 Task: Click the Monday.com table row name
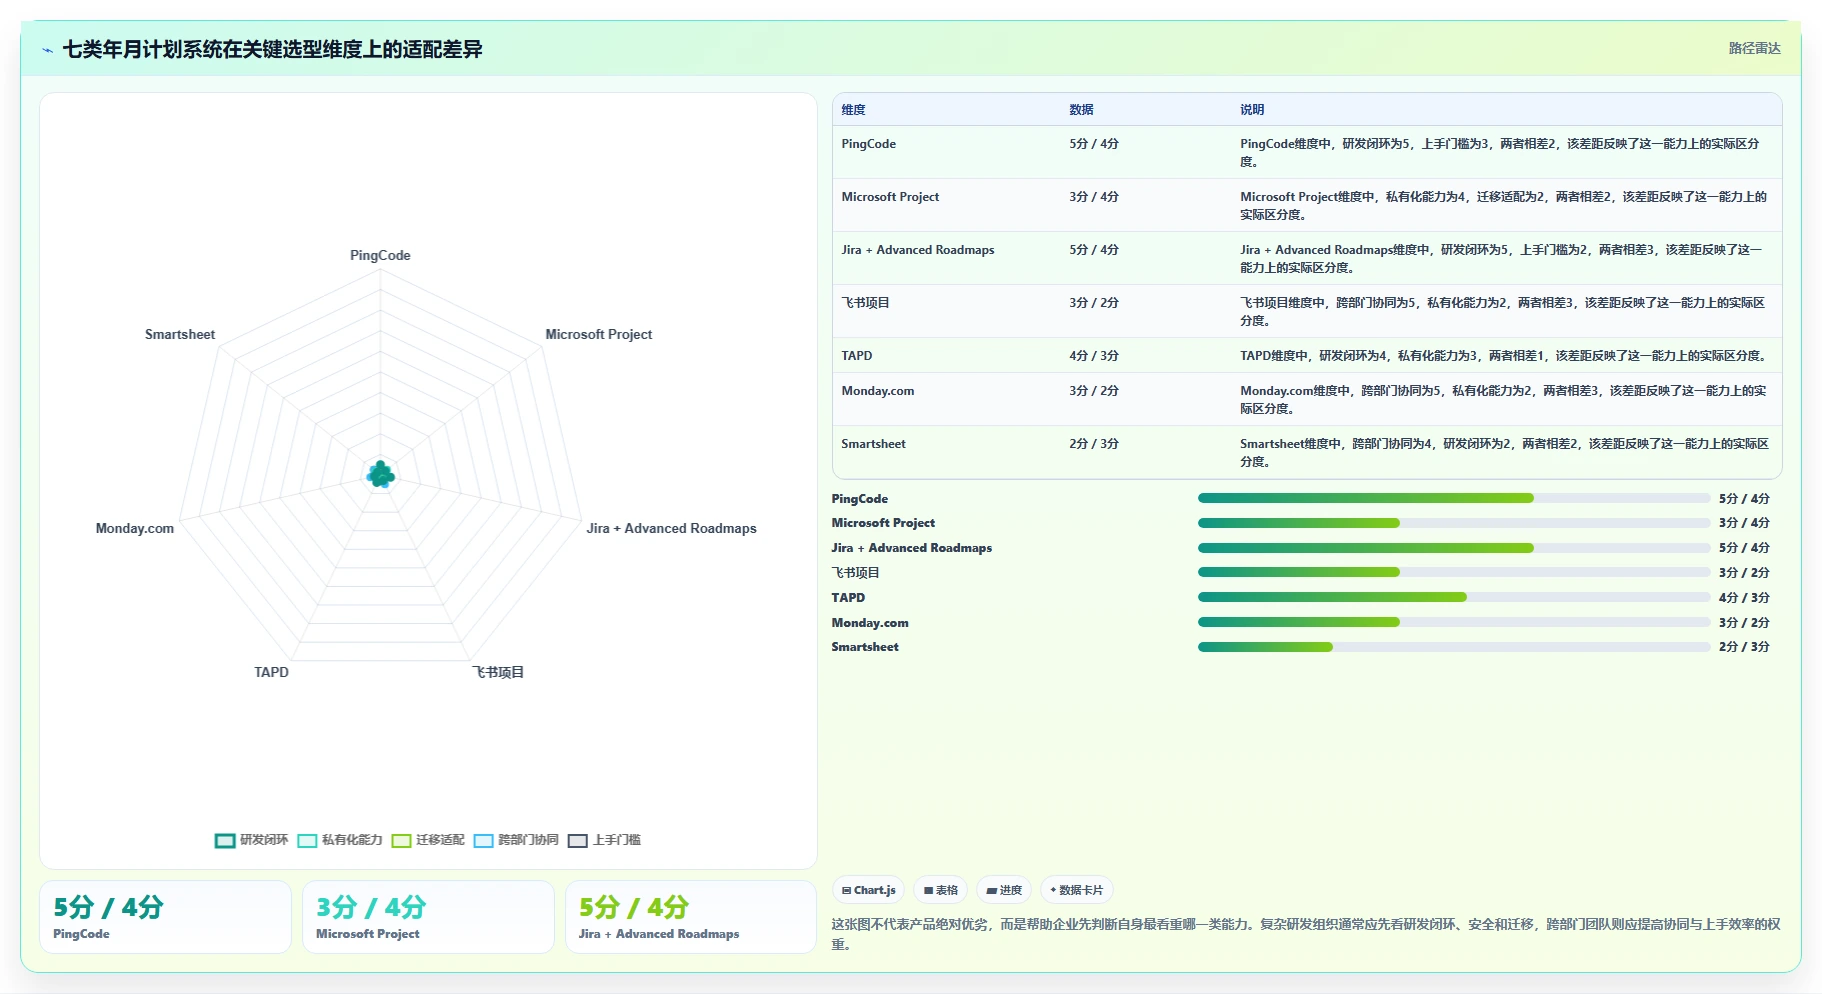click(x=877, y=391)
